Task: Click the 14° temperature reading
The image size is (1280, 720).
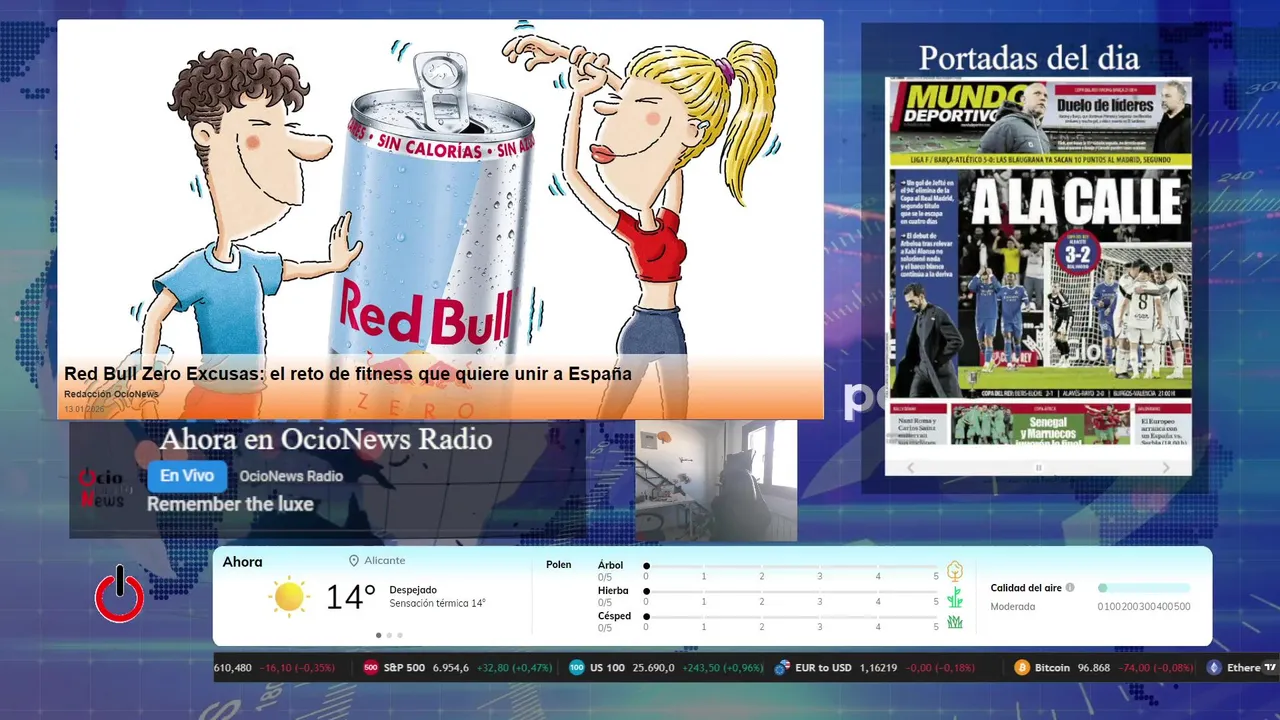Action: 351,597
